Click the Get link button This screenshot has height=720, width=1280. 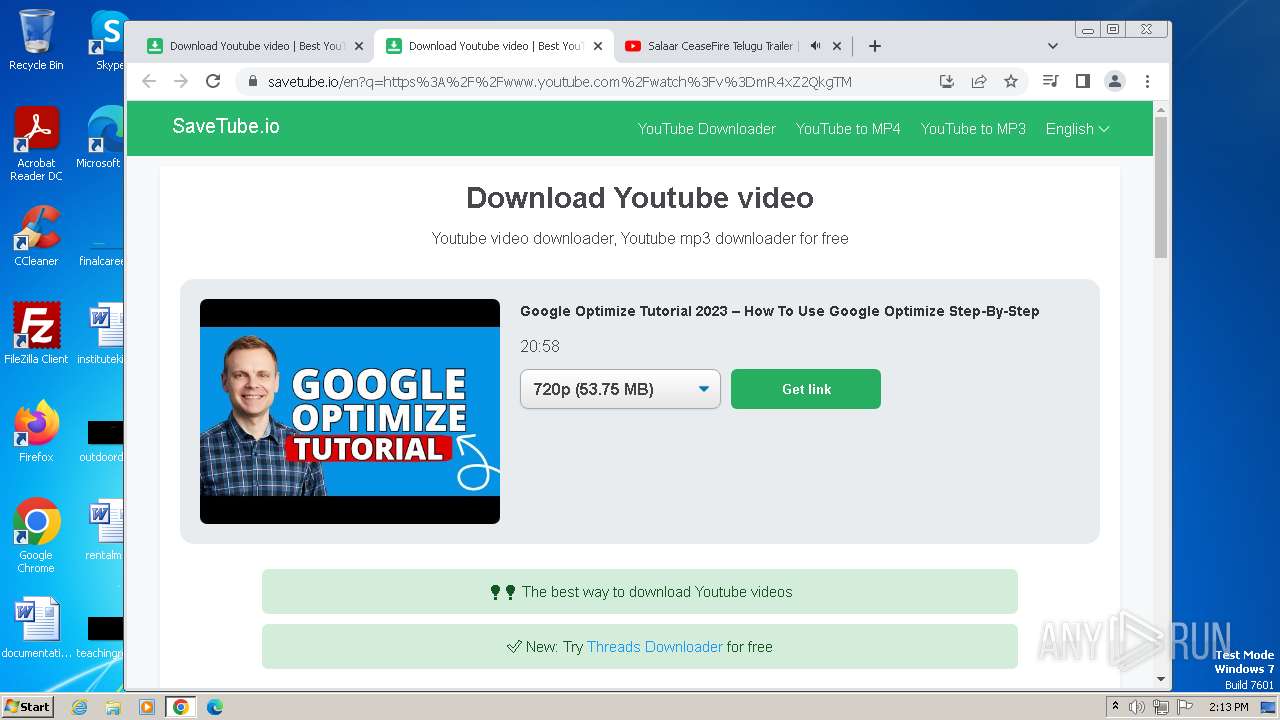pos(806,389)
